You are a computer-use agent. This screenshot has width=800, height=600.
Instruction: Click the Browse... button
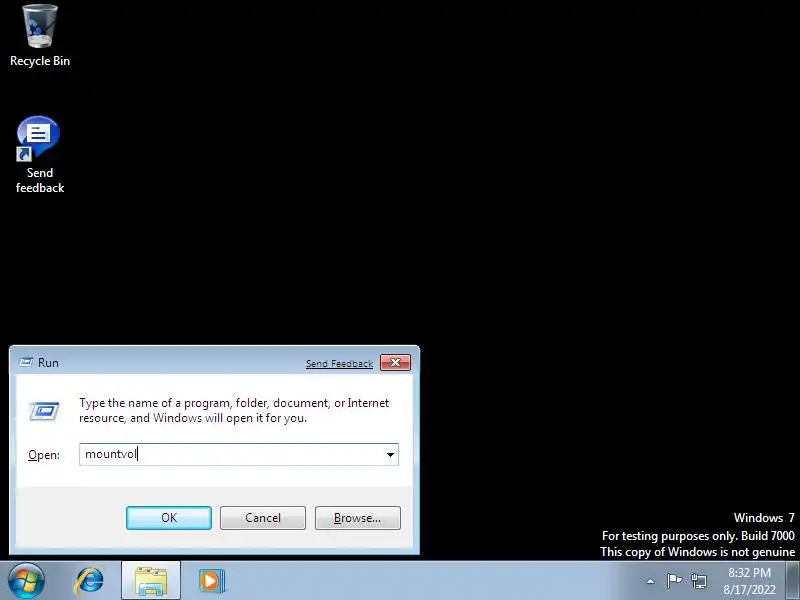click(358, 518)
